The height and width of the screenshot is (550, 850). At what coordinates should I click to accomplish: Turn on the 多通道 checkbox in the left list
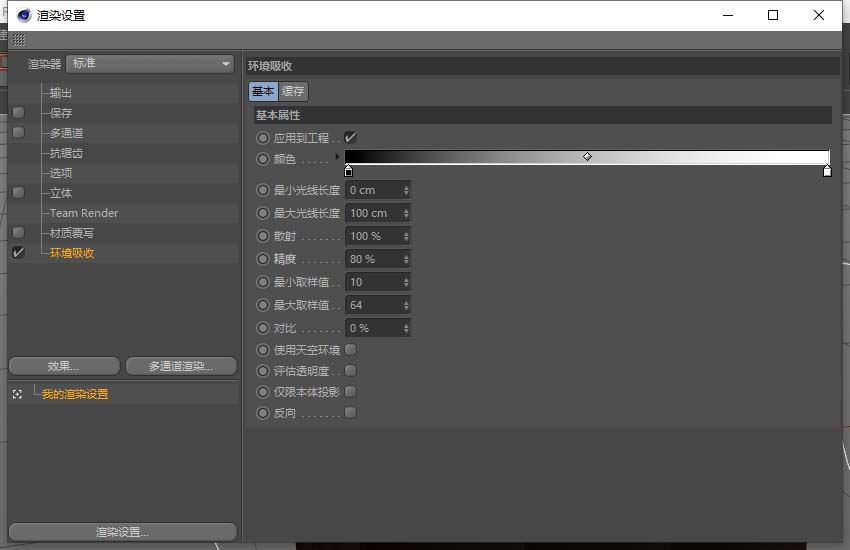18,133
